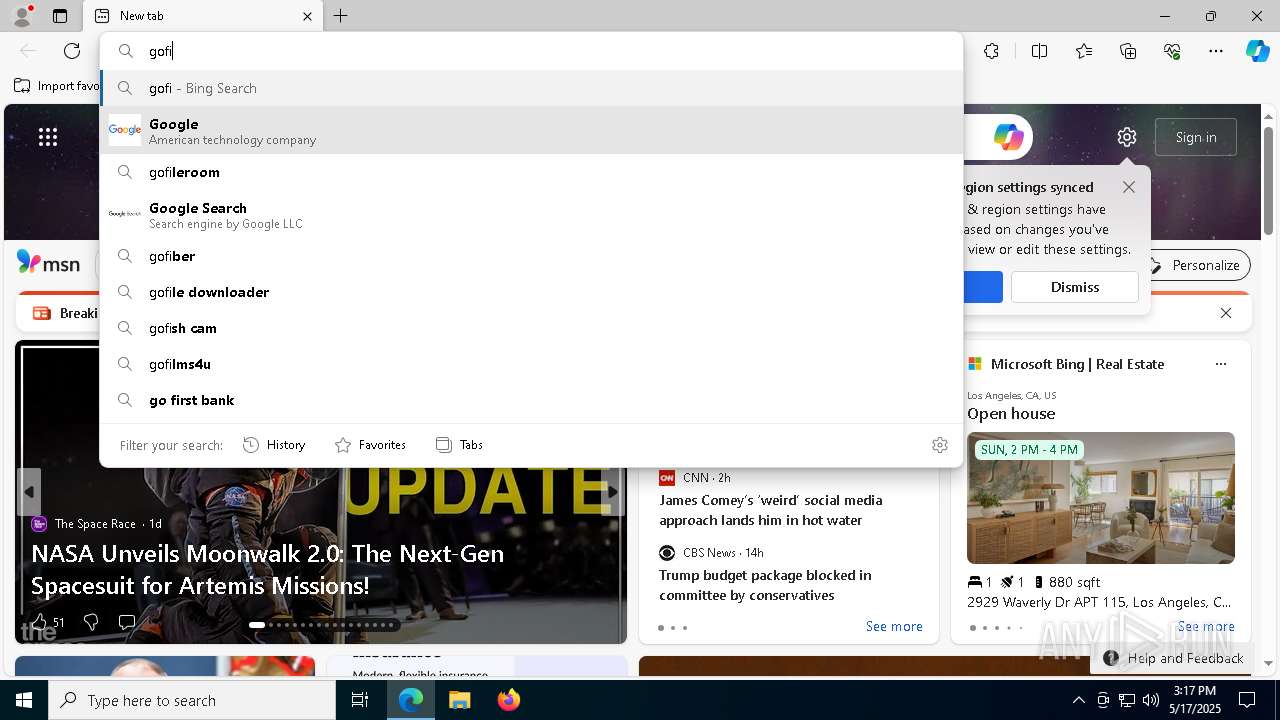The height and width of the screenshot is (720, 1280).
Task: Refresh the page
Action: (72, 51)
